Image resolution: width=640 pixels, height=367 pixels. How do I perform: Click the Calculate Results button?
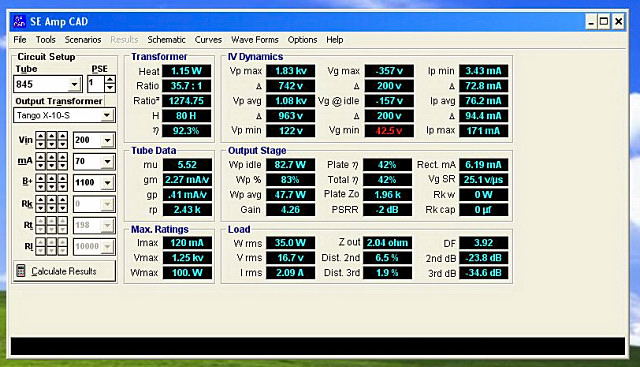click(x=64, y=271)
